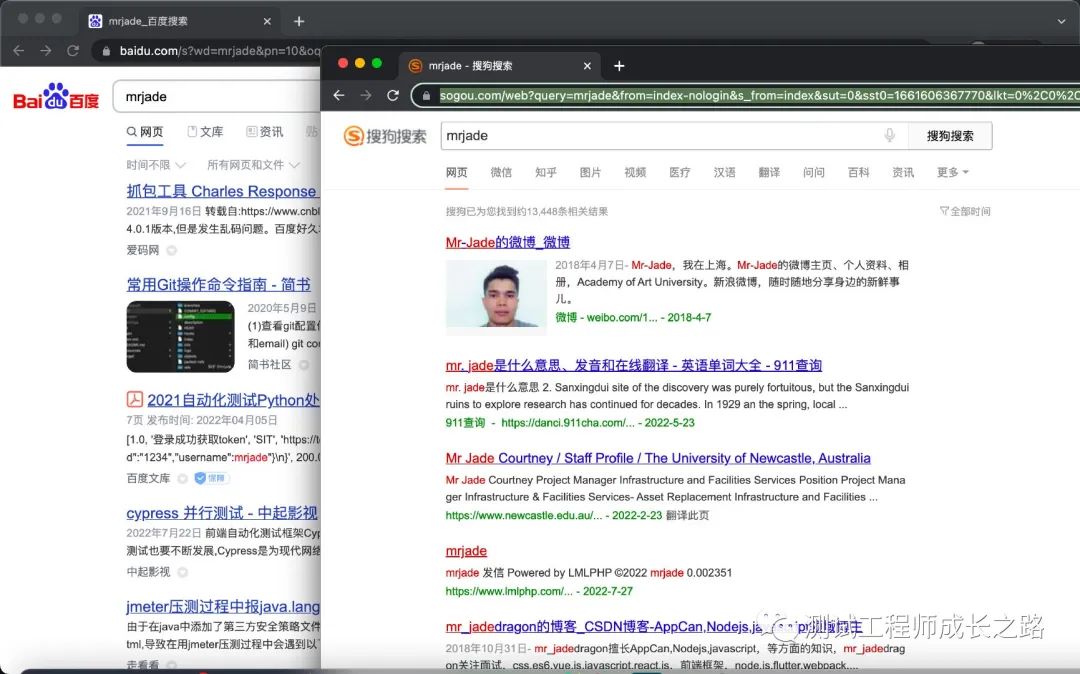Open the Mr-Jade的微博_微博 result
Viewport: 1080px width, 674px height.
(508, 242)
